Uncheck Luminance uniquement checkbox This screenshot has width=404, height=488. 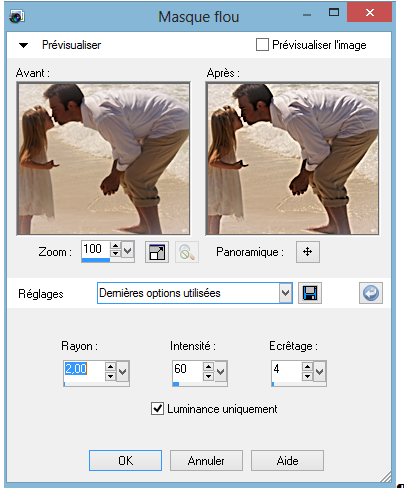point(157,409)
